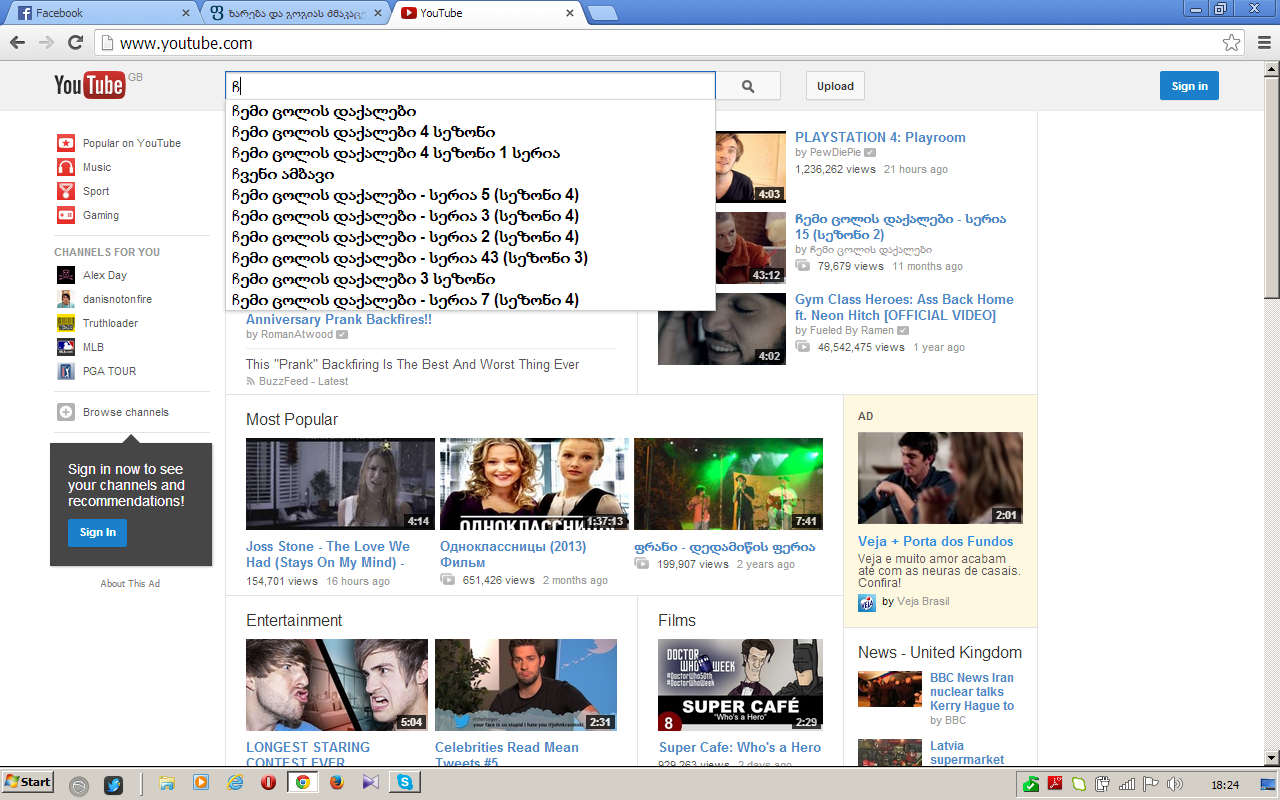Select the suggestion "სერია 5 (სეზონი 4)"

[470, 195]
